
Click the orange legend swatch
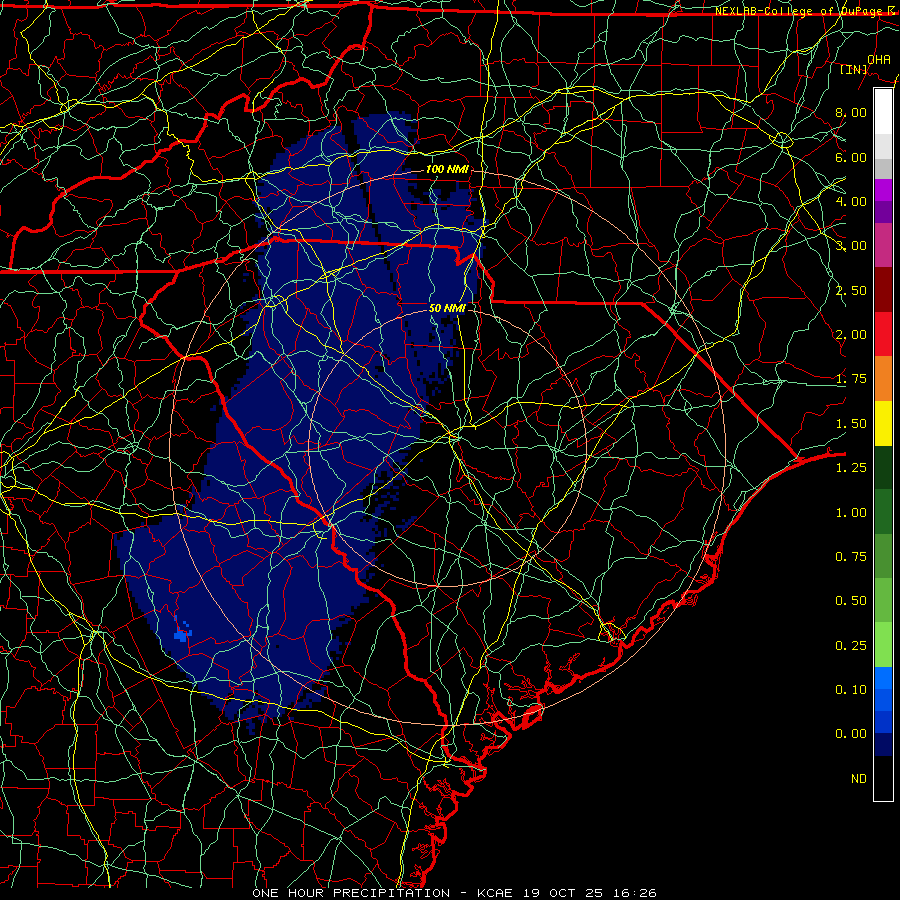click(883, 379)
